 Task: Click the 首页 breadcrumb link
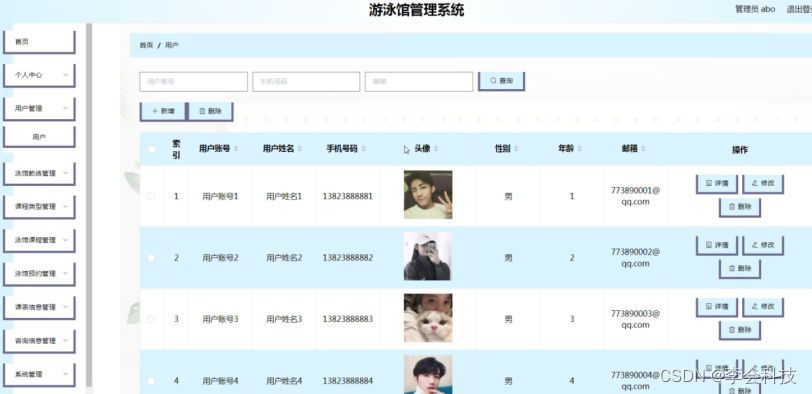click(147, 46)
